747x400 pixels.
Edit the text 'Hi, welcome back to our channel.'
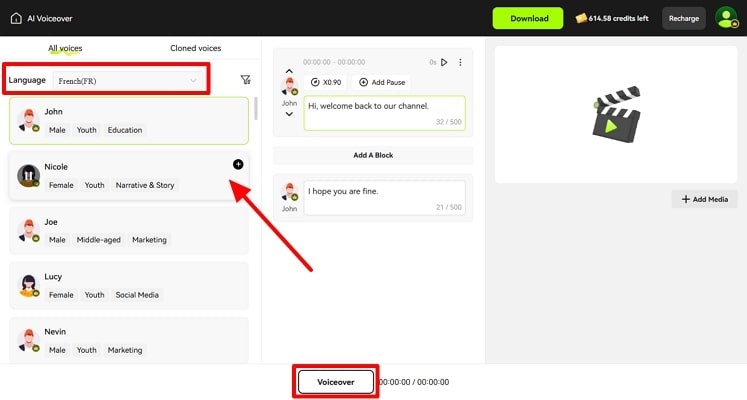click(x=384, y=113)
